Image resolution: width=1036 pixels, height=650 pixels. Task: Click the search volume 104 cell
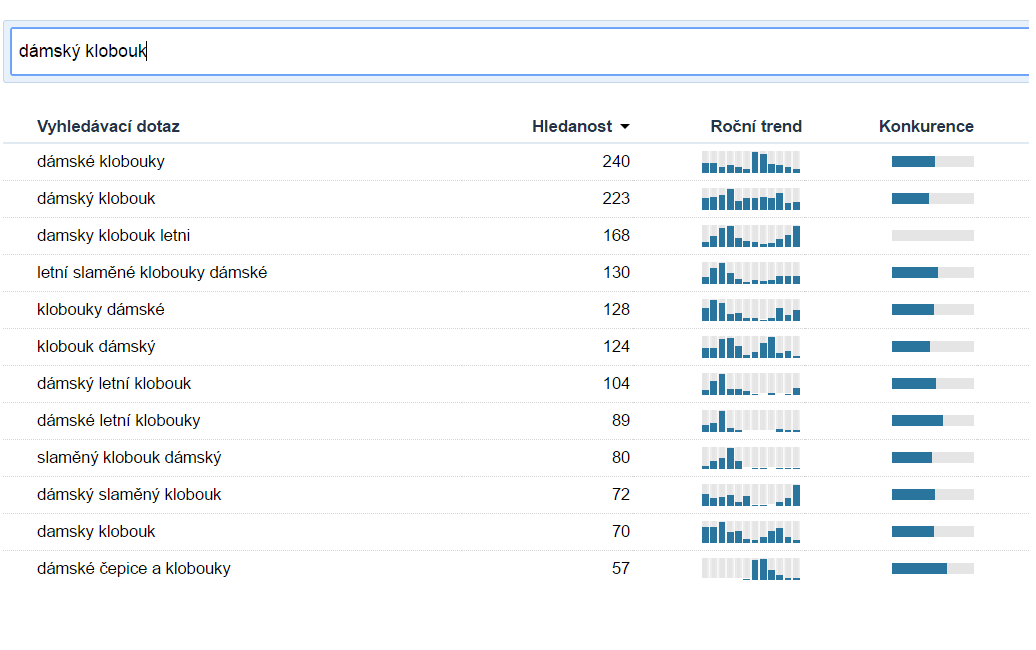[616, 383]
